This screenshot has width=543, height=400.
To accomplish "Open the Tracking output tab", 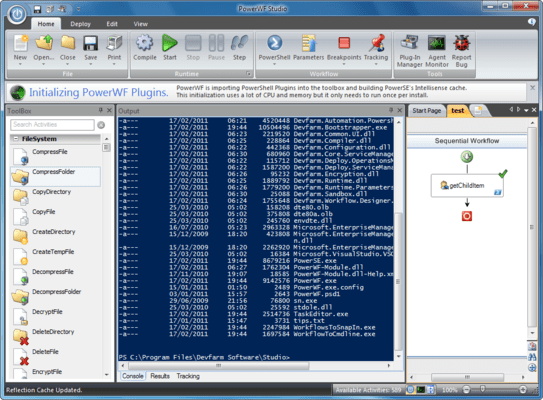I will pyautogui.click(x=188, y=376).
